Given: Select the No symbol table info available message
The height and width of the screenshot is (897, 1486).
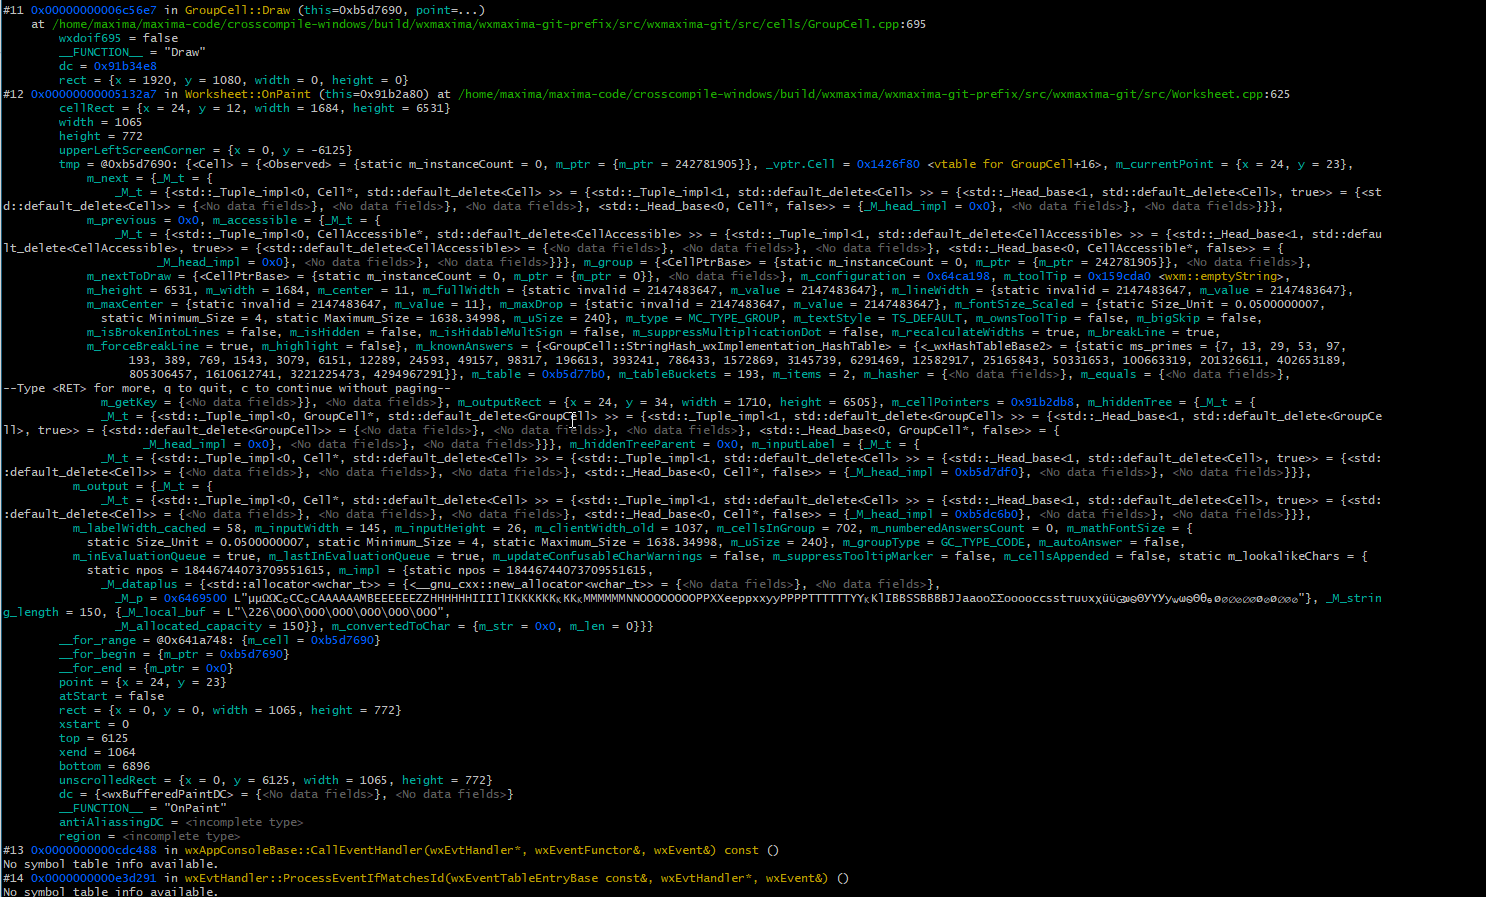Looking at the screenshot, I should click(110, 863).
